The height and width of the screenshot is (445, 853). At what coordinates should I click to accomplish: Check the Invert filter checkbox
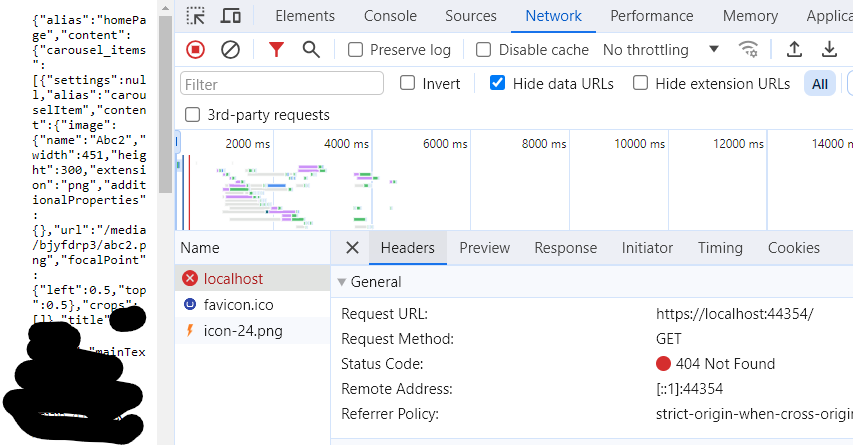click(407, 83)
